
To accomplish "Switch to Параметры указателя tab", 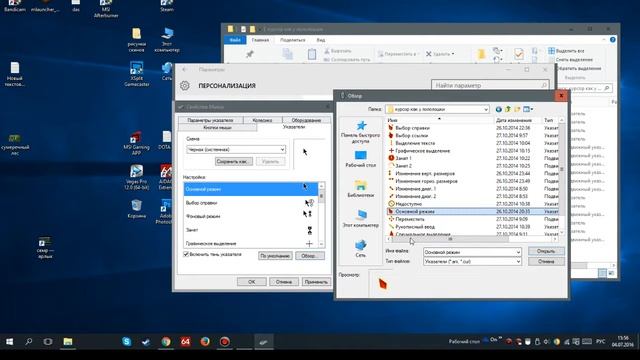I will click(210, 120).
